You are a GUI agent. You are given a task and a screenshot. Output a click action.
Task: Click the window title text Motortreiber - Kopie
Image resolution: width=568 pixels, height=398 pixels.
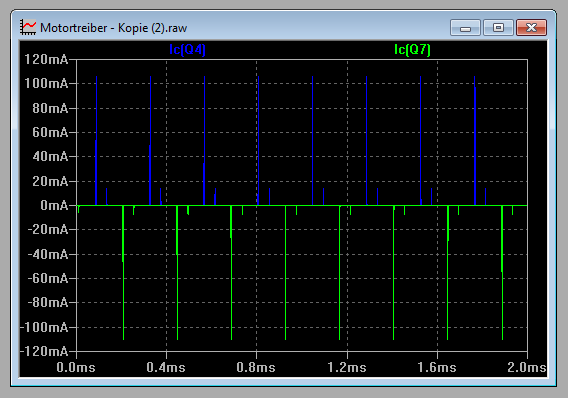93,28
